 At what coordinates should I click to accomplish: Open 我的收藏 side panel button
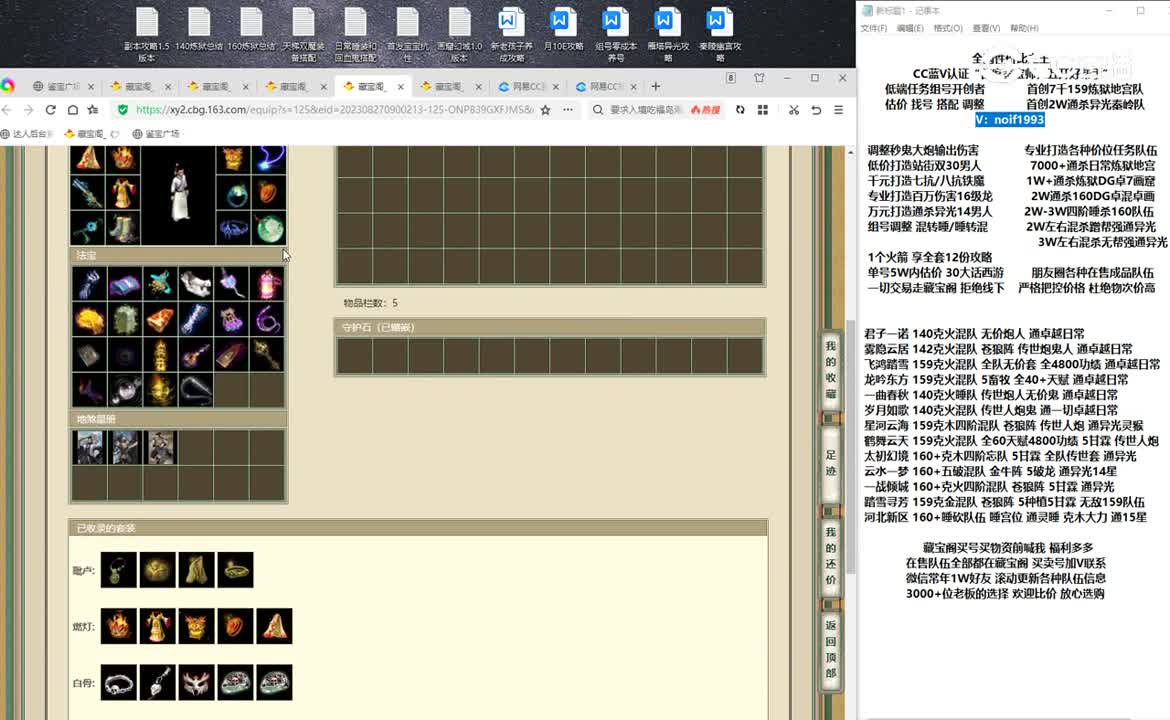click(831, 369)
